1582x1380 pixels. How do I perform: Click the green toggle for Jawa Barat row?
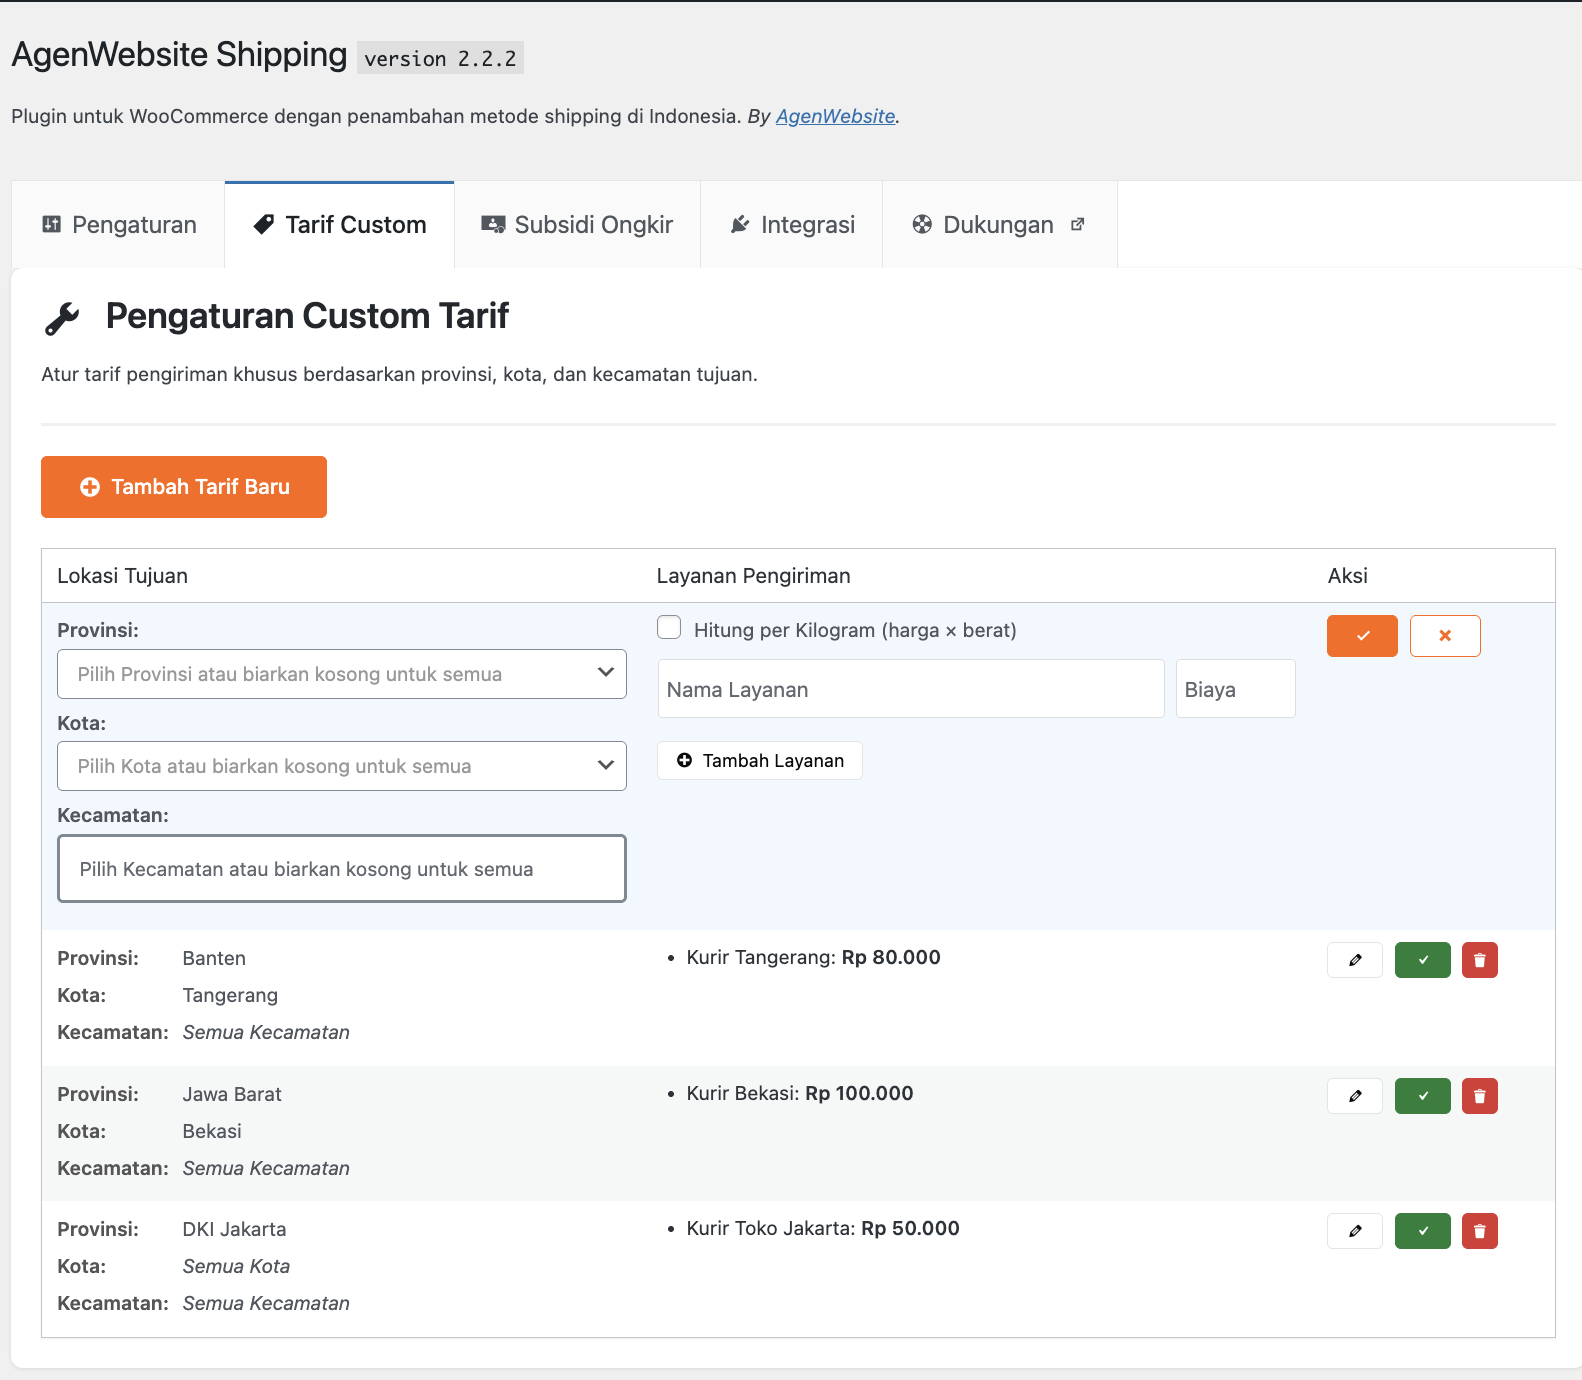coord(1422,1096)
